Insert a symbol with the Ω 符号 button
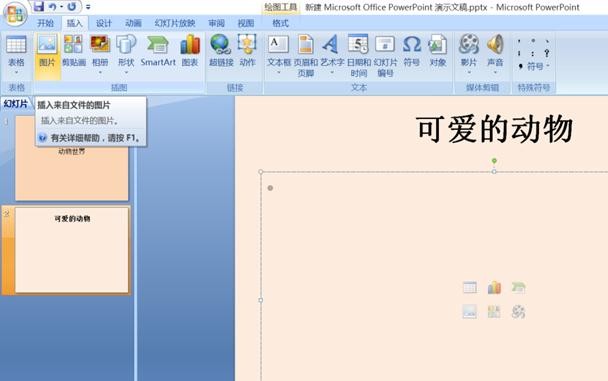The width and height of the screenshot is (608, 381). click(412, 51)
